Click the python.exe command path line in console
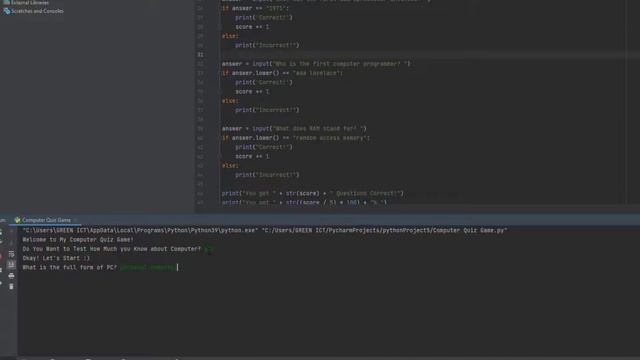 point(265,230)
